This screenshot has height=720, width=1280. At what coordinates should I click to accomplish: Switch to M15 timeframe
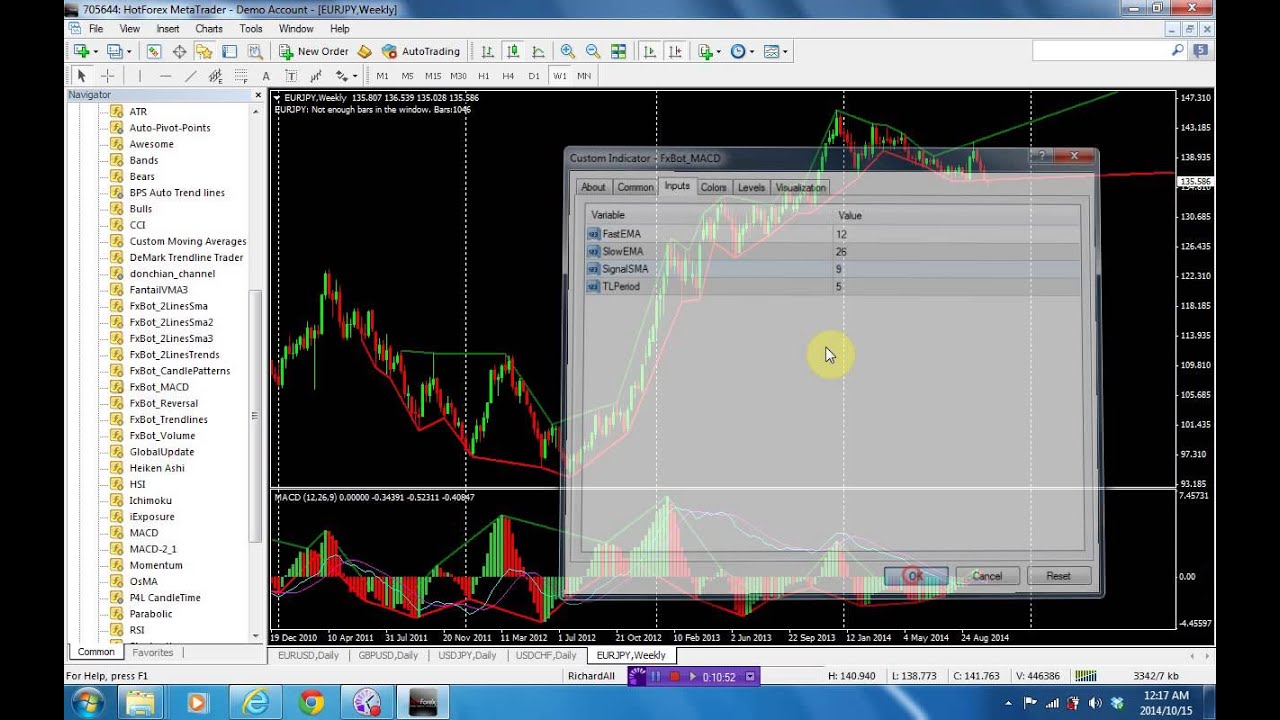pyautogui.click(x=433, y=76)
